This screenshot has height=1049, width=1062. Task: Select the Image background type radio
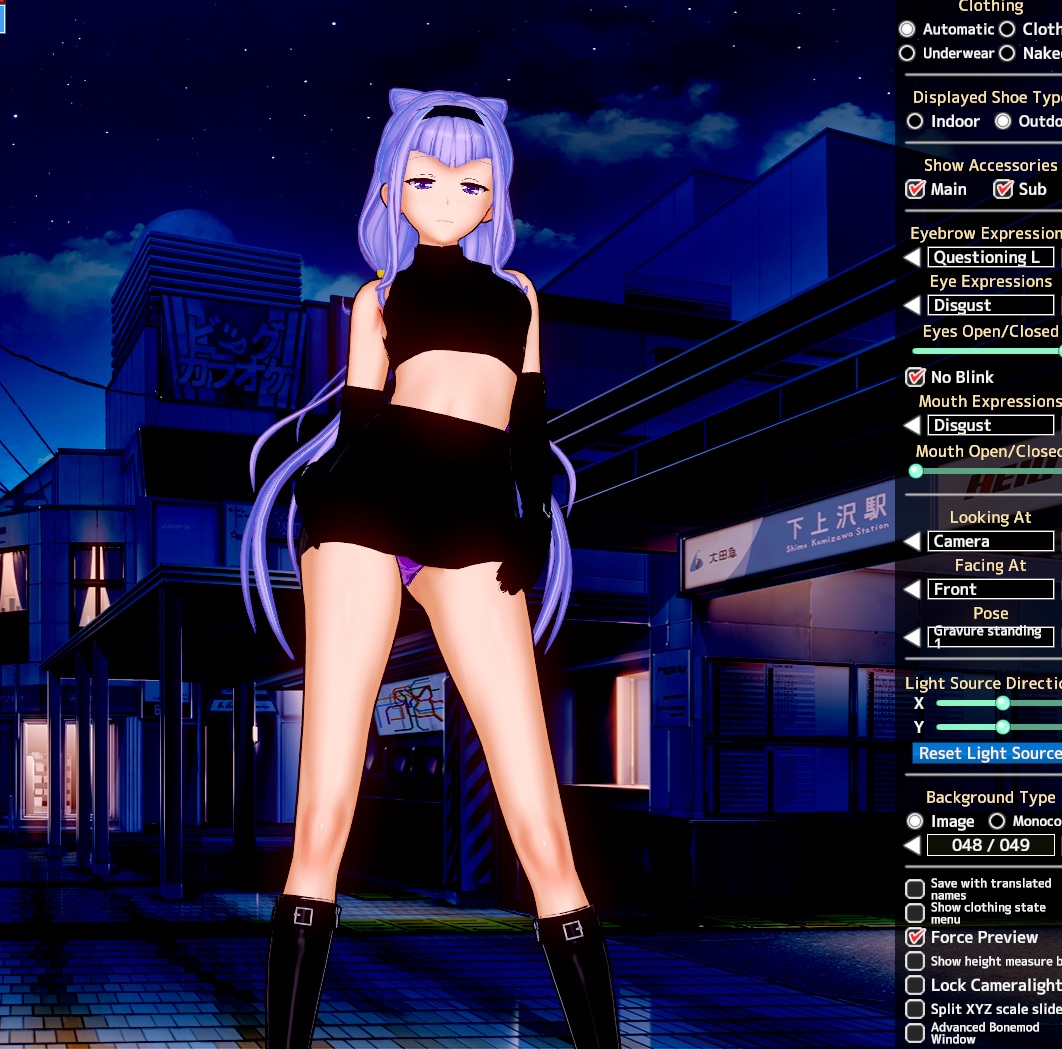coord(915,821)
